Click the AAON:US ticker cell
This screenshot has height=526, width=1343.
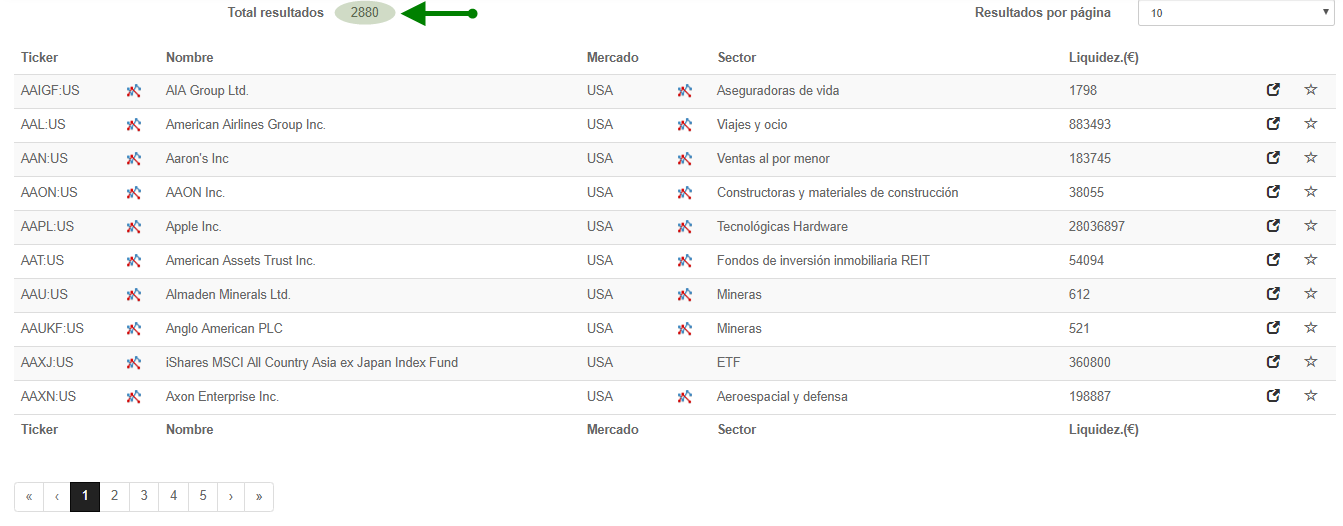click(x=49, y=193)
